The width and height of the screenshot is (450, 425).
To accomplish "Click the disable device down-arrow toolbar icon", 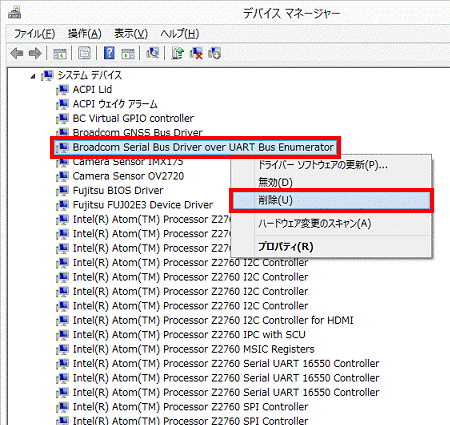I will click(214, 53).
